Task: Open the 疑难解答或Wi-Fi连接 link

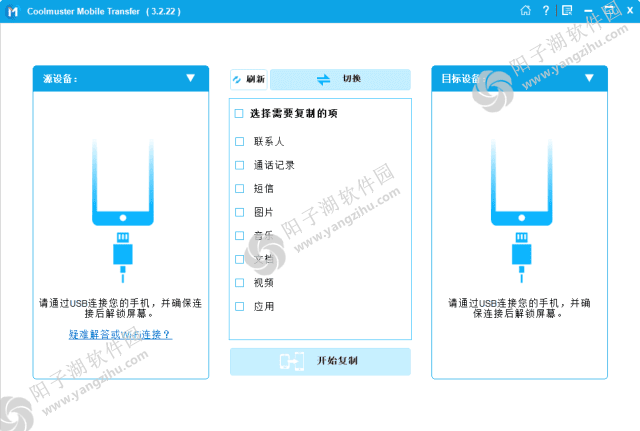Action: (120, 335)
